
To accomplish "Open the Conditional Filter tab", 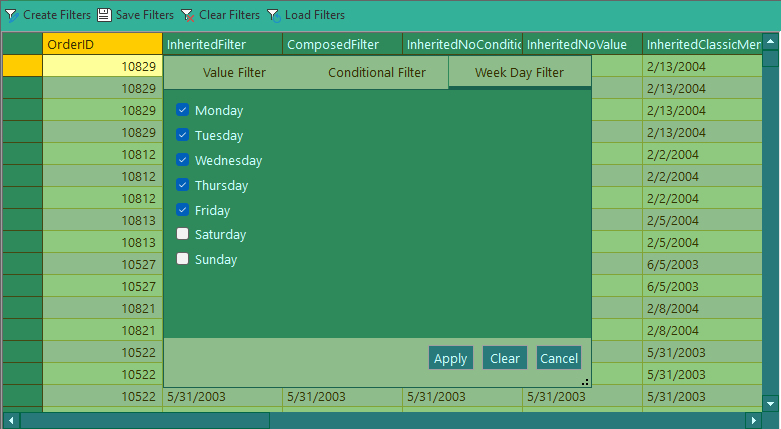I will click(x=376, y=72).
